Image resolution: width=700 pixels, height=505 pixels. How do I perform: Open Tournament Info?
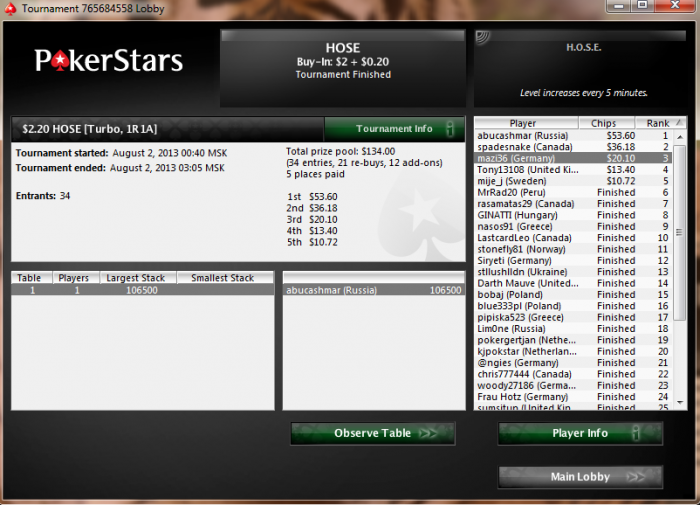(x=394, y=129)
